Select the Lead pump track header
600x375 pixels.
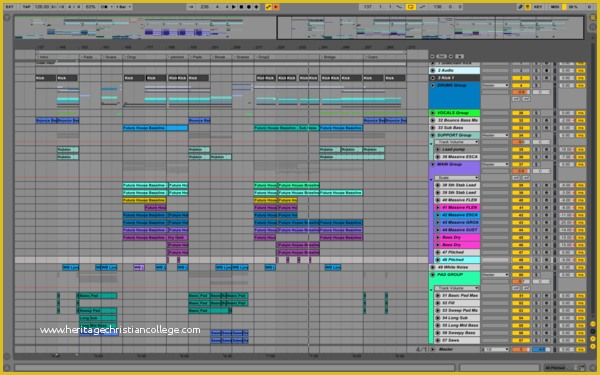coord(457,149)
